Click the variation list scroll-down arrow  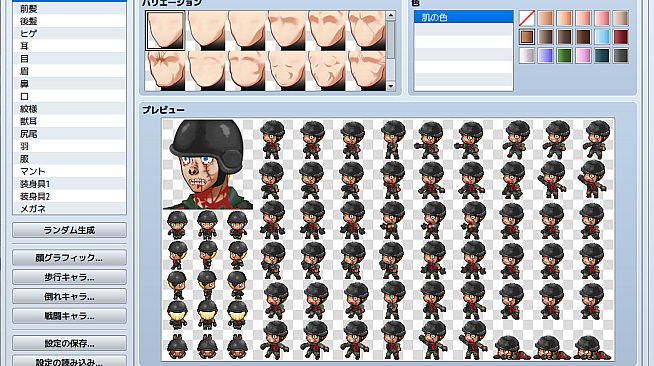[x=391, y=86]
